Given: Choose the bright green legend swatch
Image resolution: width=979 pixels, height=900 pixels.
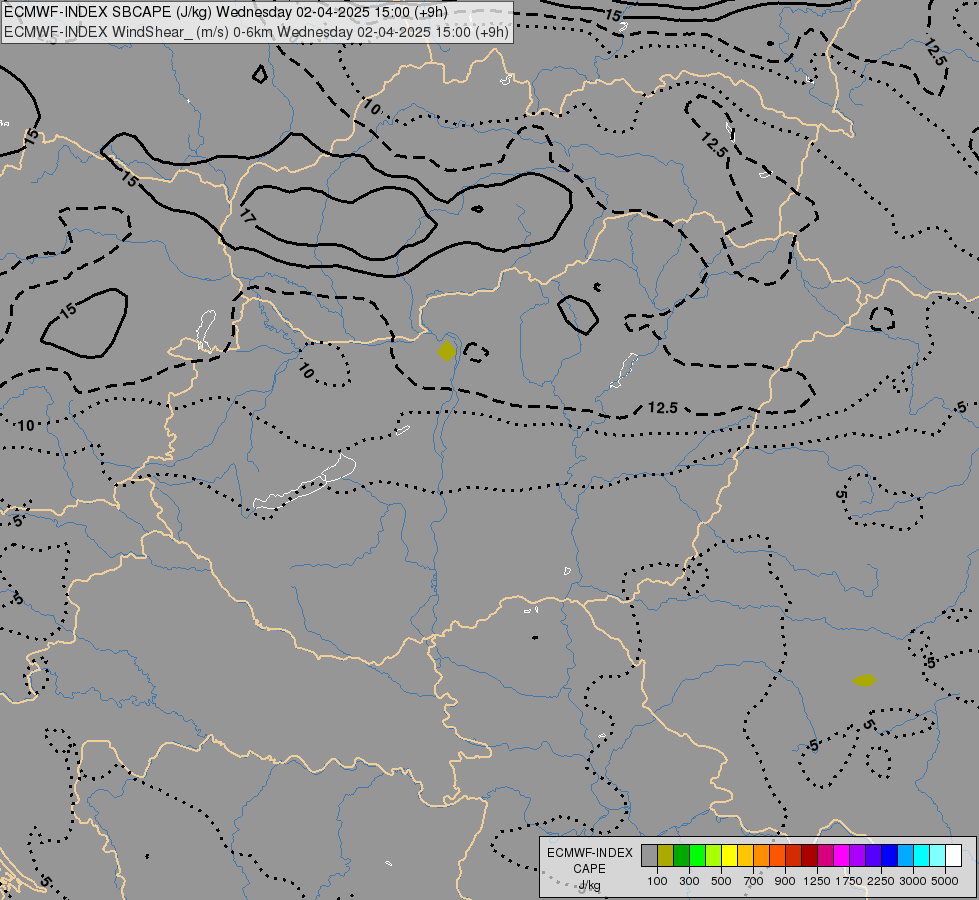Looking at the screenshot, I should 697,856.
